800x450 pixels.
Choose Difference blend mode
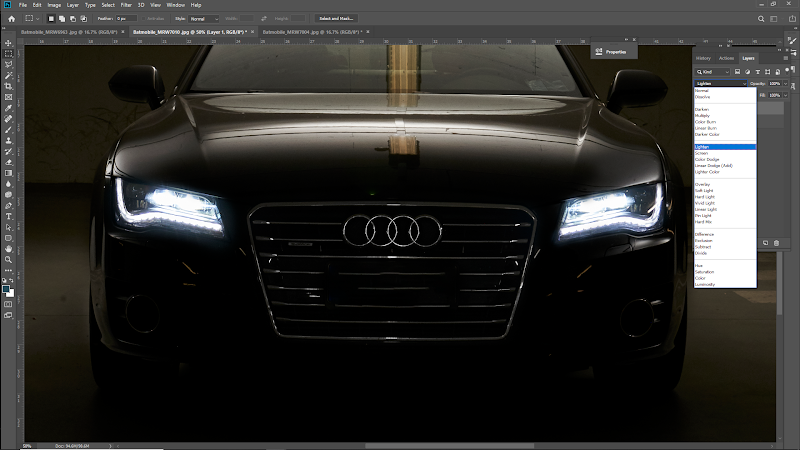click(704, 234)
